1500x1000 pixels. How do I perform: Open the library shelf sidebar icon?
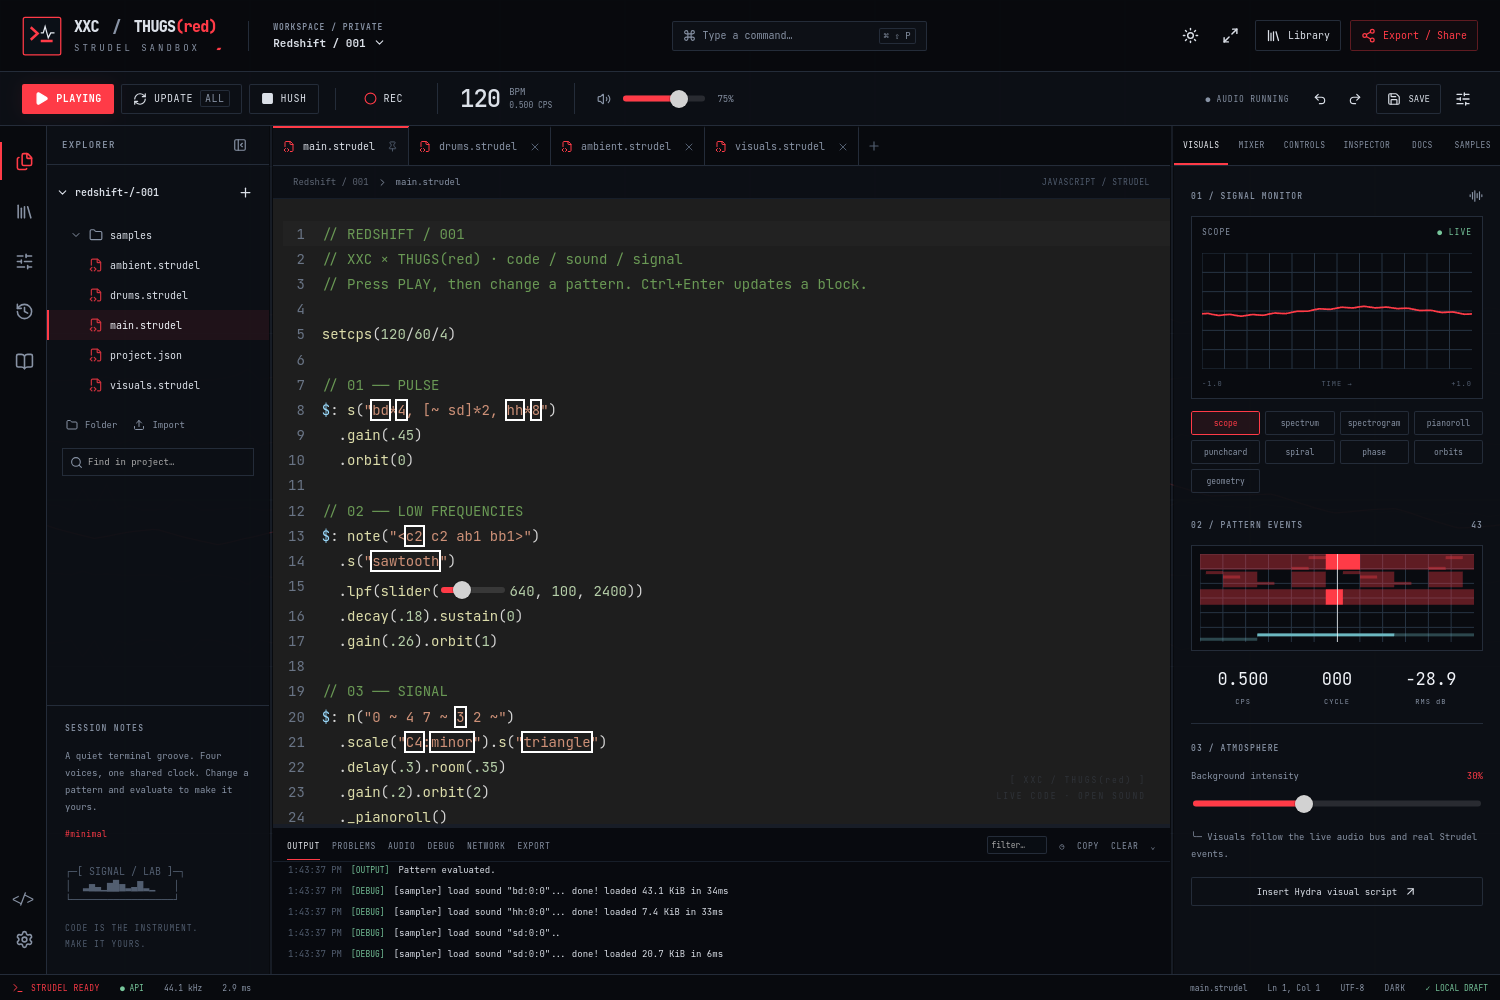[x=24, y=211]
